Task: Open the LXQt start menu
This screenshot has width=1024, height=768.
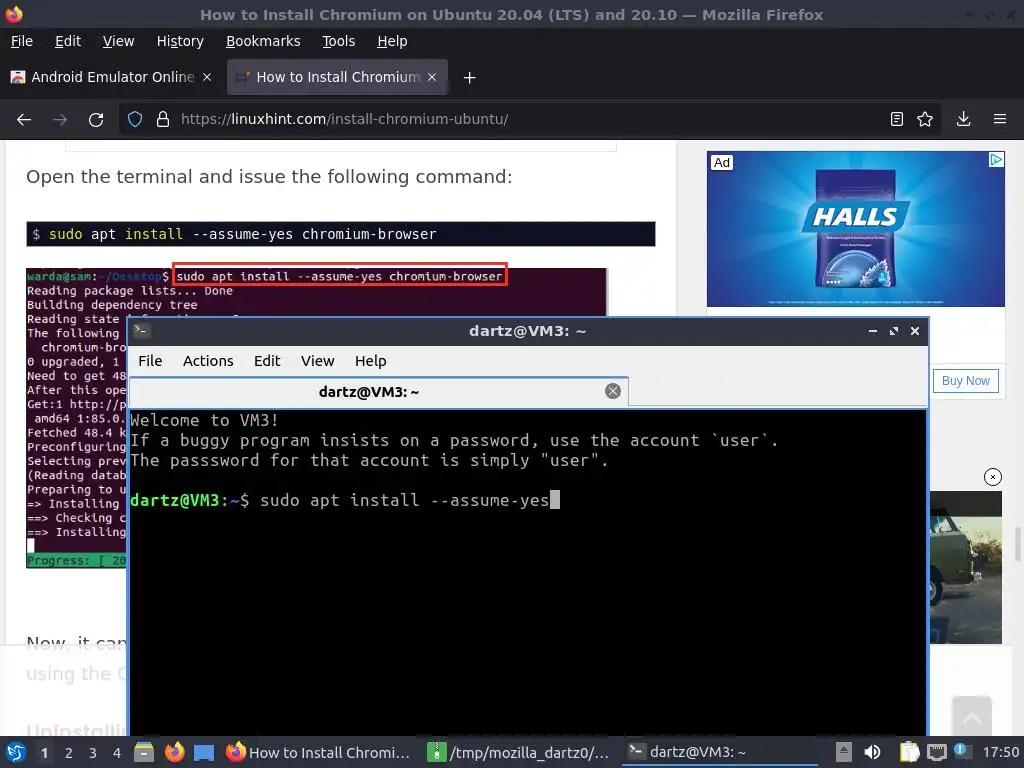Action: (16, 752)
